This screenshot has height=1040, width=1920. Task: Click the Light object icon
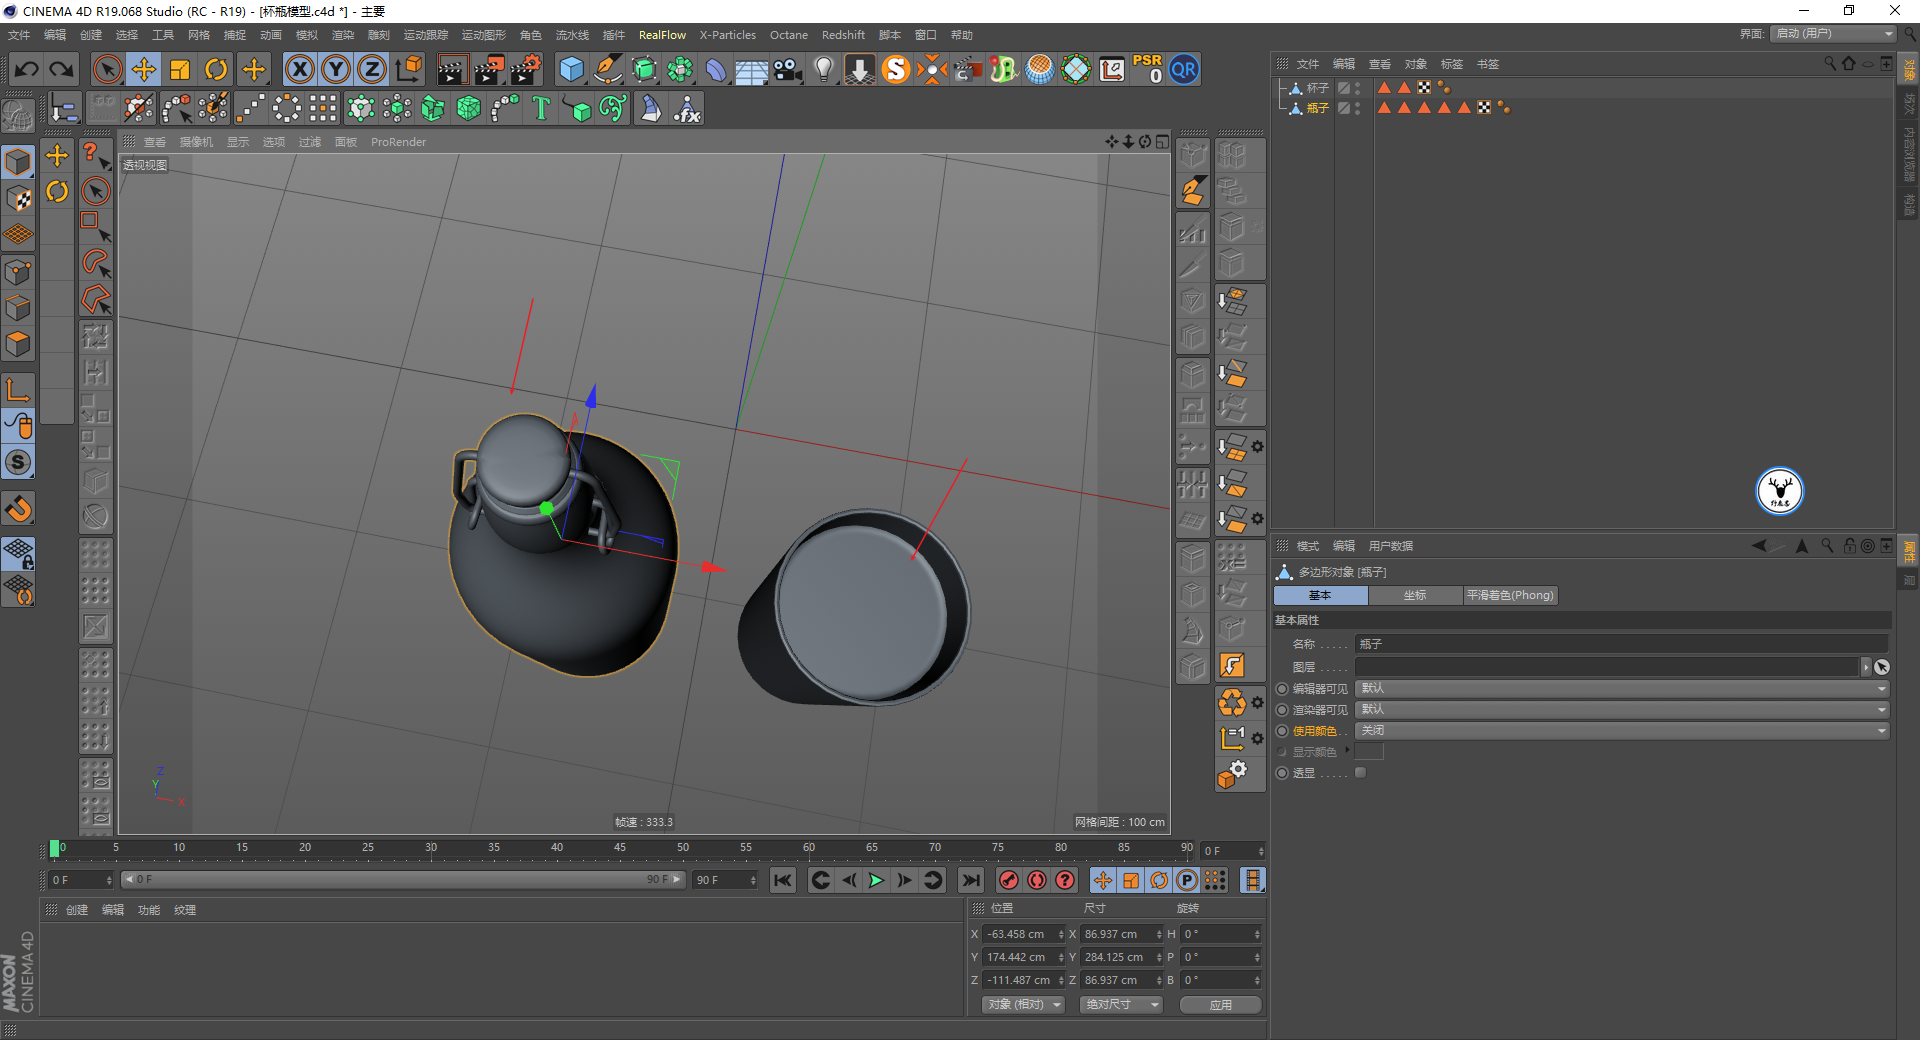[823, 69]
